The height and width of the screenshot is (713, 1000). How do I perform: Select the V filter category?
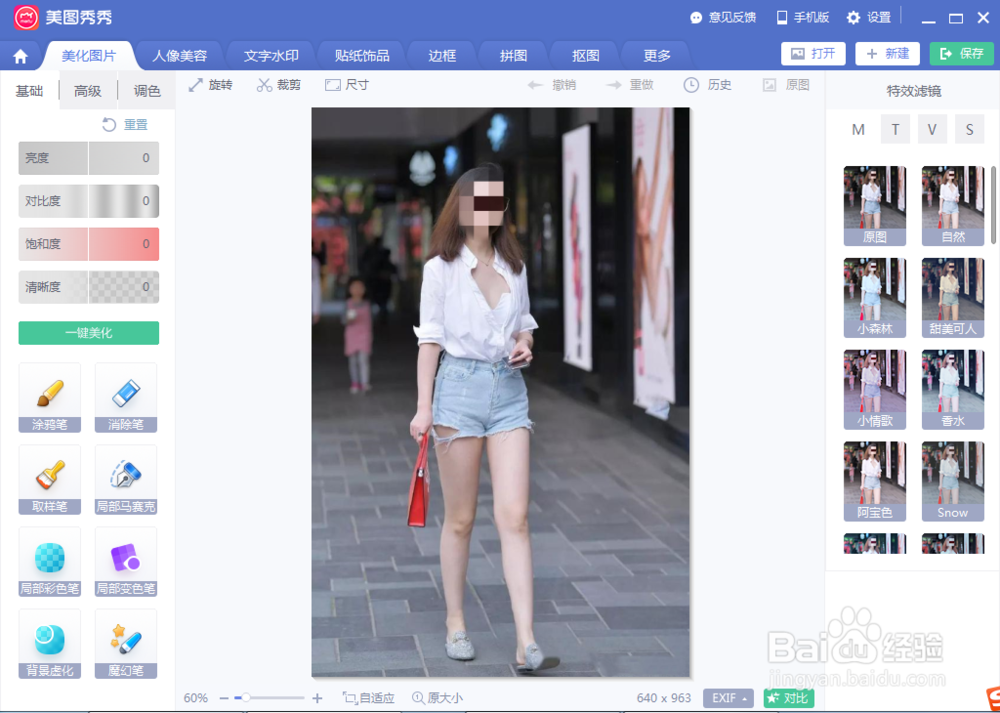(x=932, y=129)
